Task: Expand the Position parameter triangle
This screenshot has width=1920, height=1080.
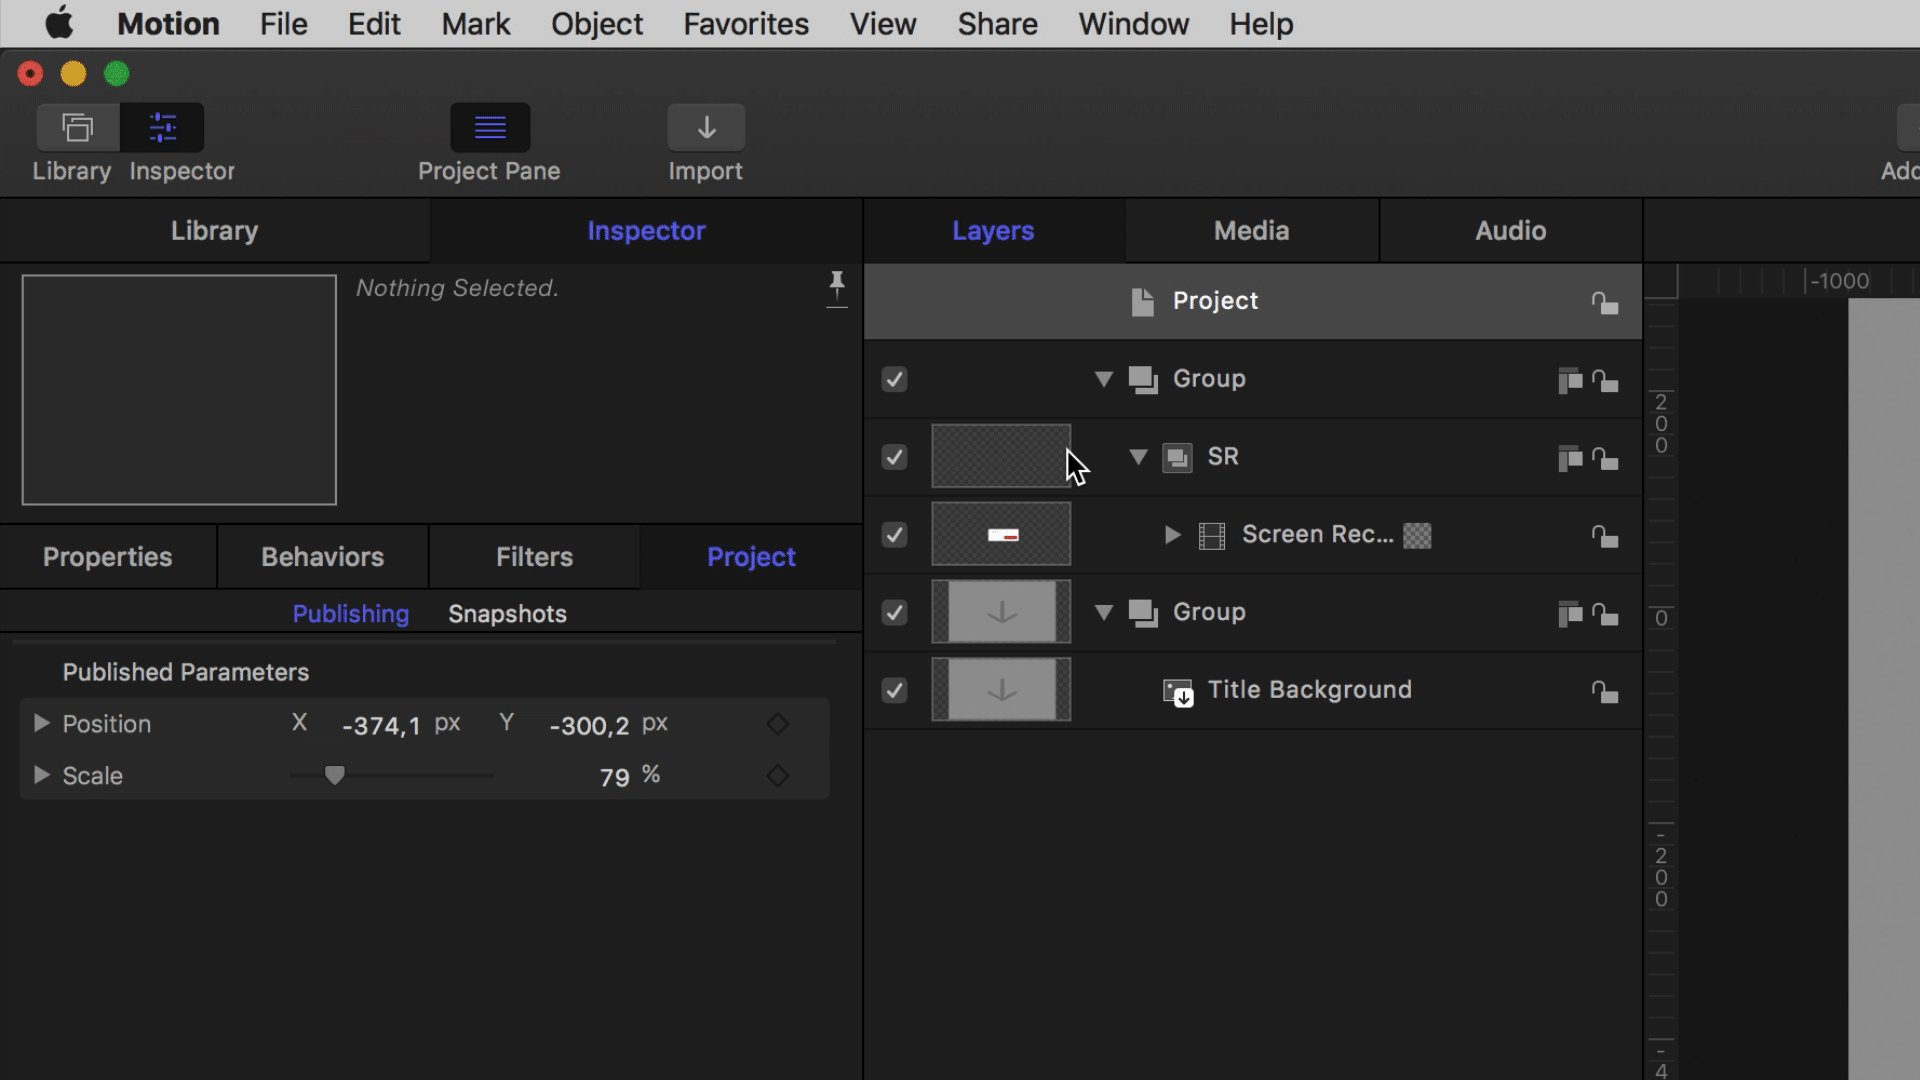Action: 41,723
